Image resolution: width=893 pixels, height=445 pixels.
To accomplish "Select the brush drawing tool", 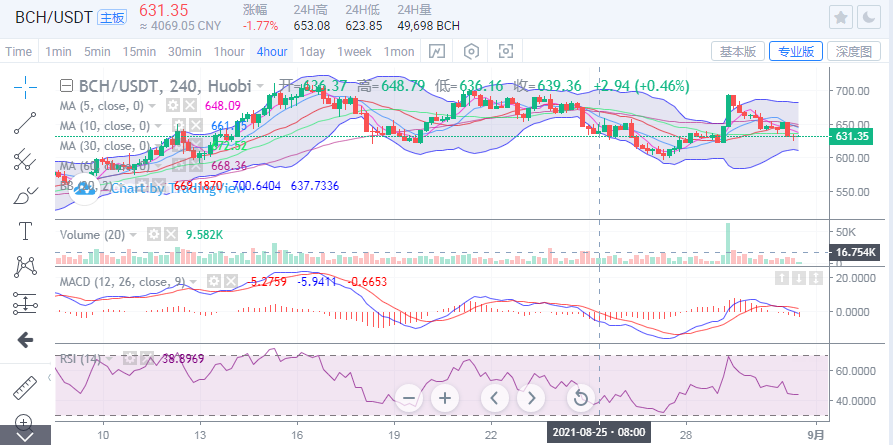I will pos(26,196).
